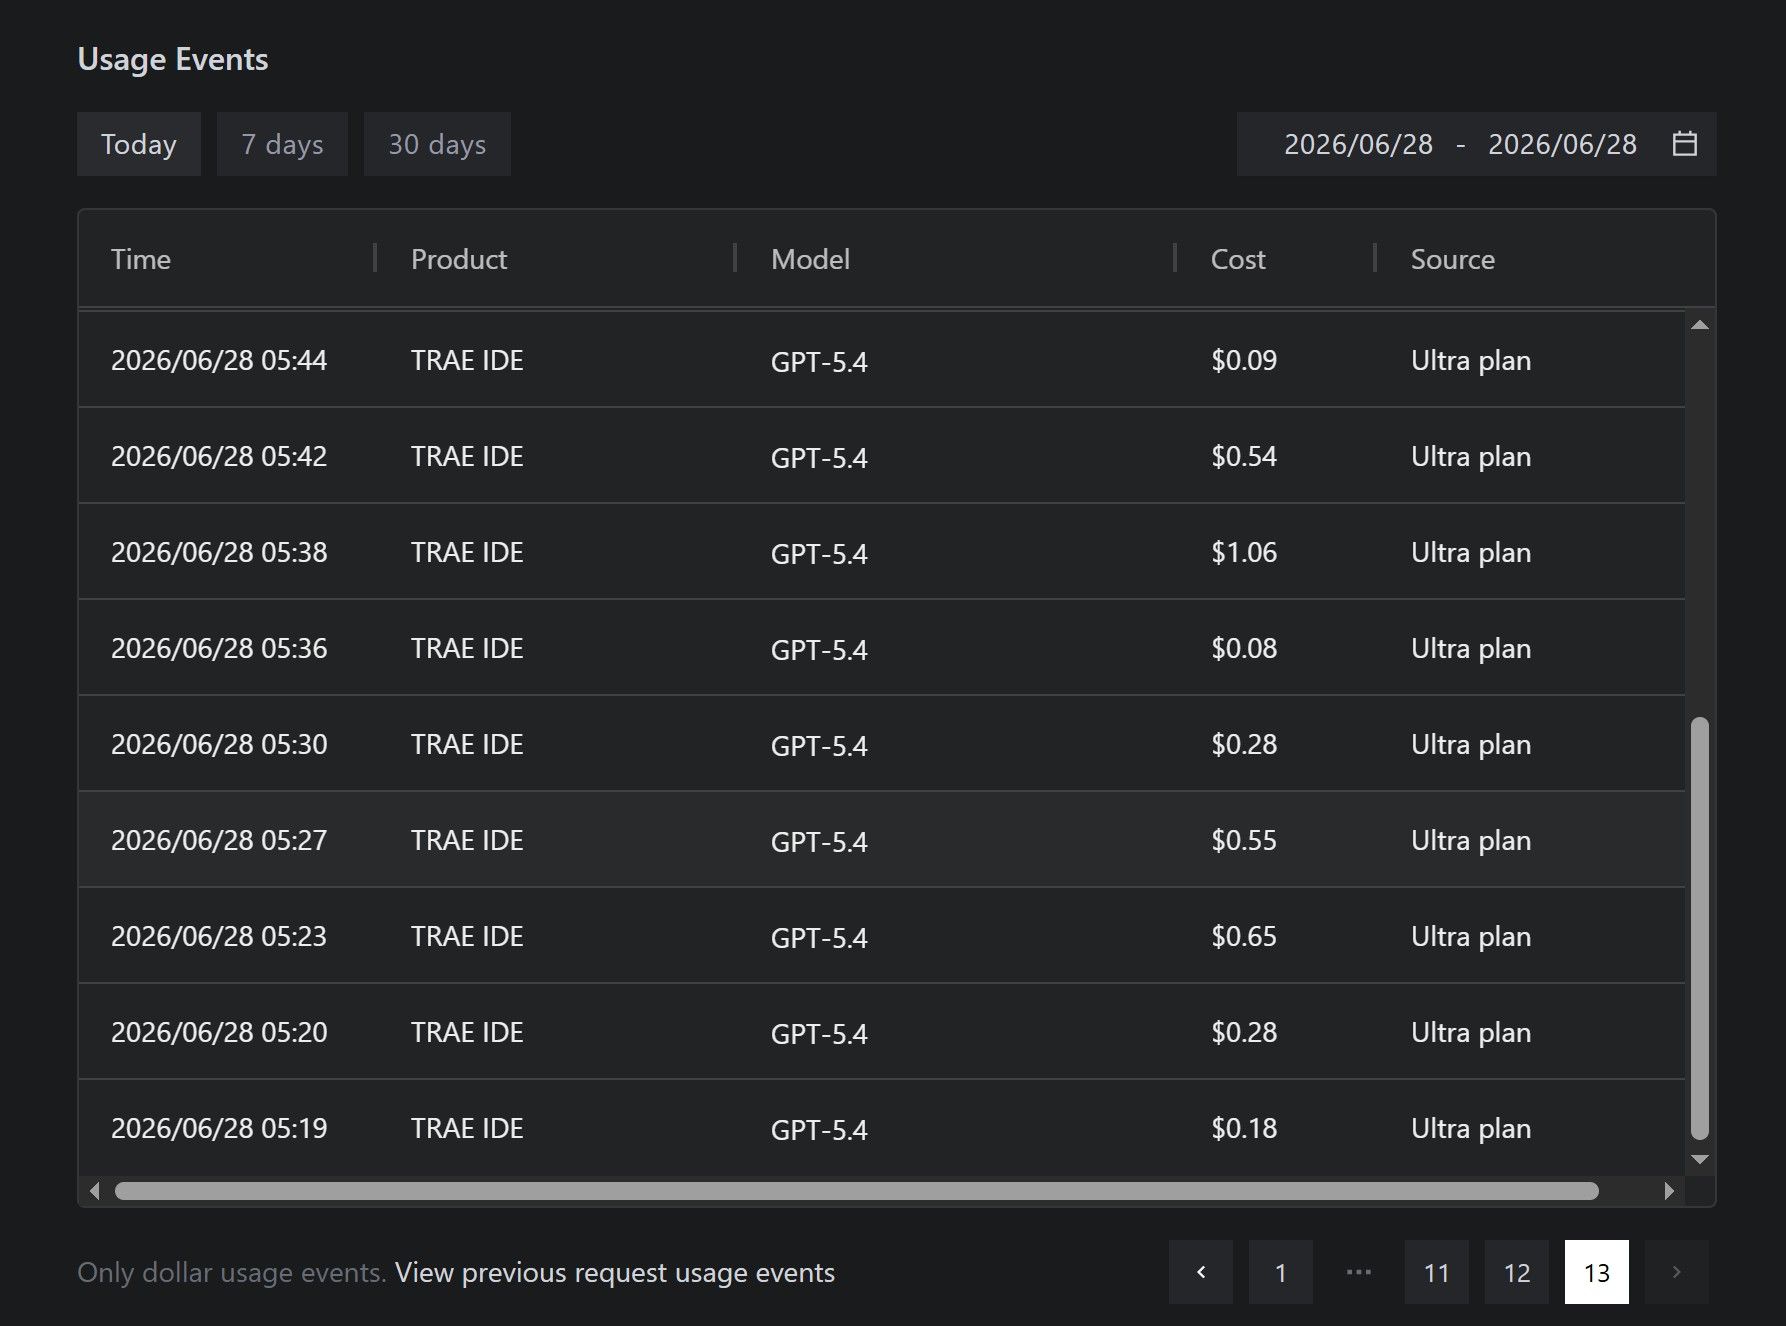The width and height of the screenshot is (1786, 1326).
Task: Switch to 7 days filter
Action: point(282,144)
